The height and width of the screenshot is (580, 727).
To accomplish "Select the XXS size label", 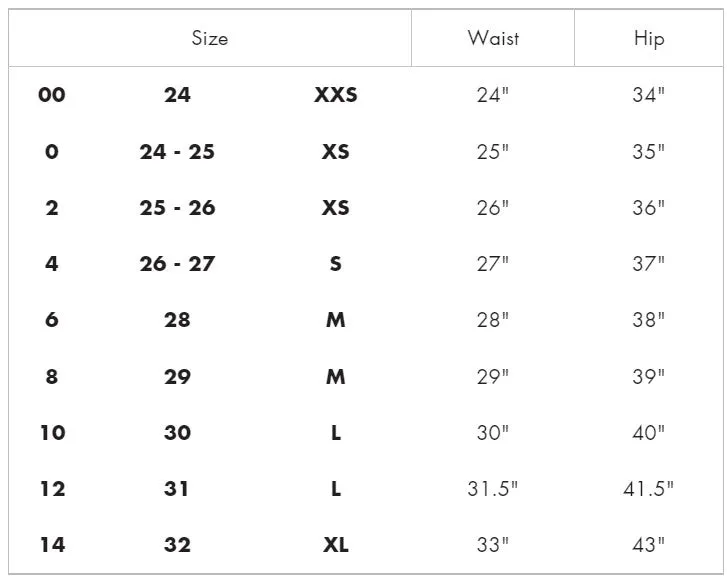I will (x=336, y=95).
